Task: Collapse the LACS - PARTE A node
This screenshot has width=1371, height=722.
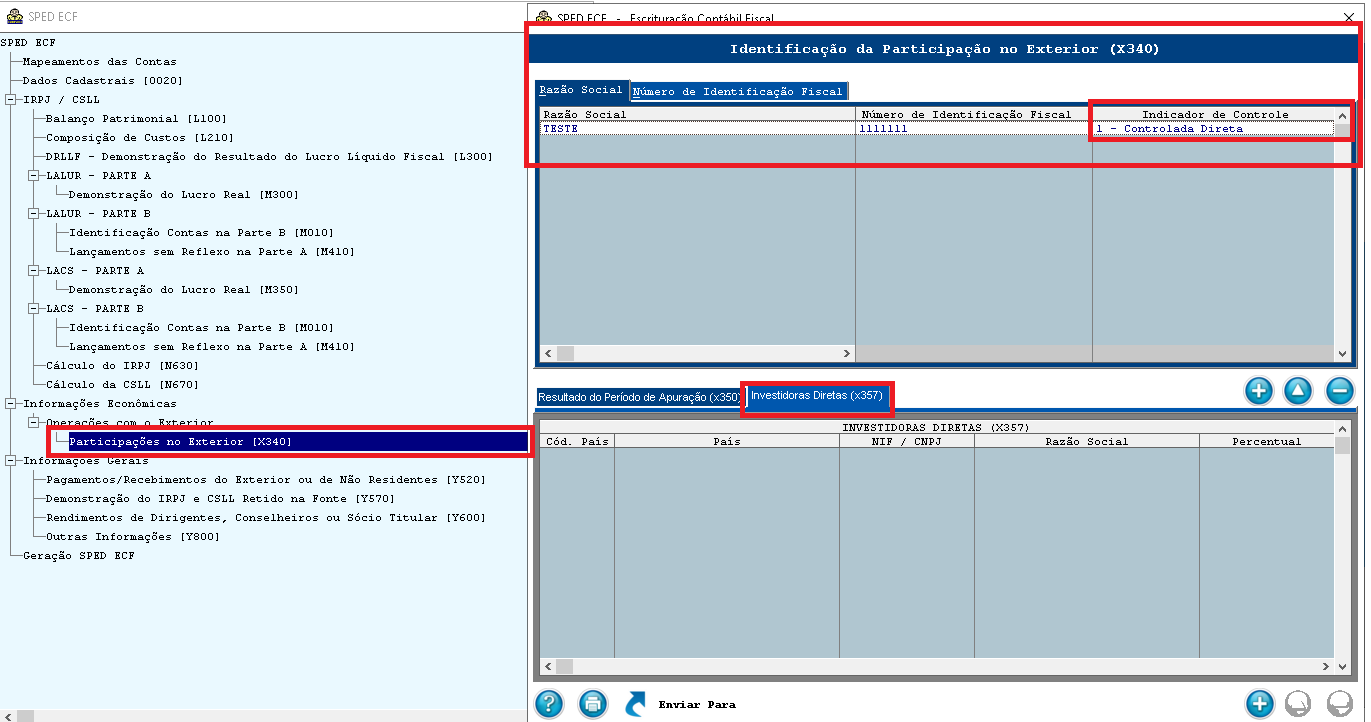Action: click(x=34, y=270)
